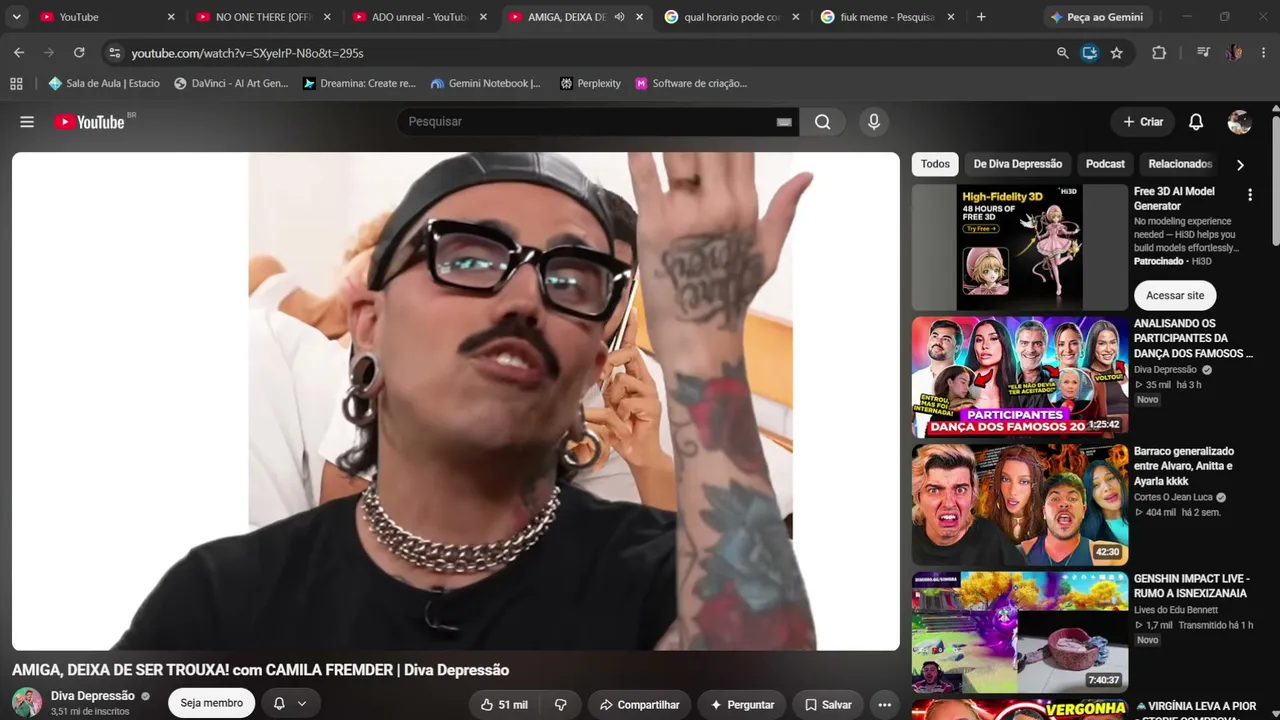The height and width of the screenshot is (720, 1280).
Task: Open the browser extensions puzzle icon
Action: coord(1159,53)
